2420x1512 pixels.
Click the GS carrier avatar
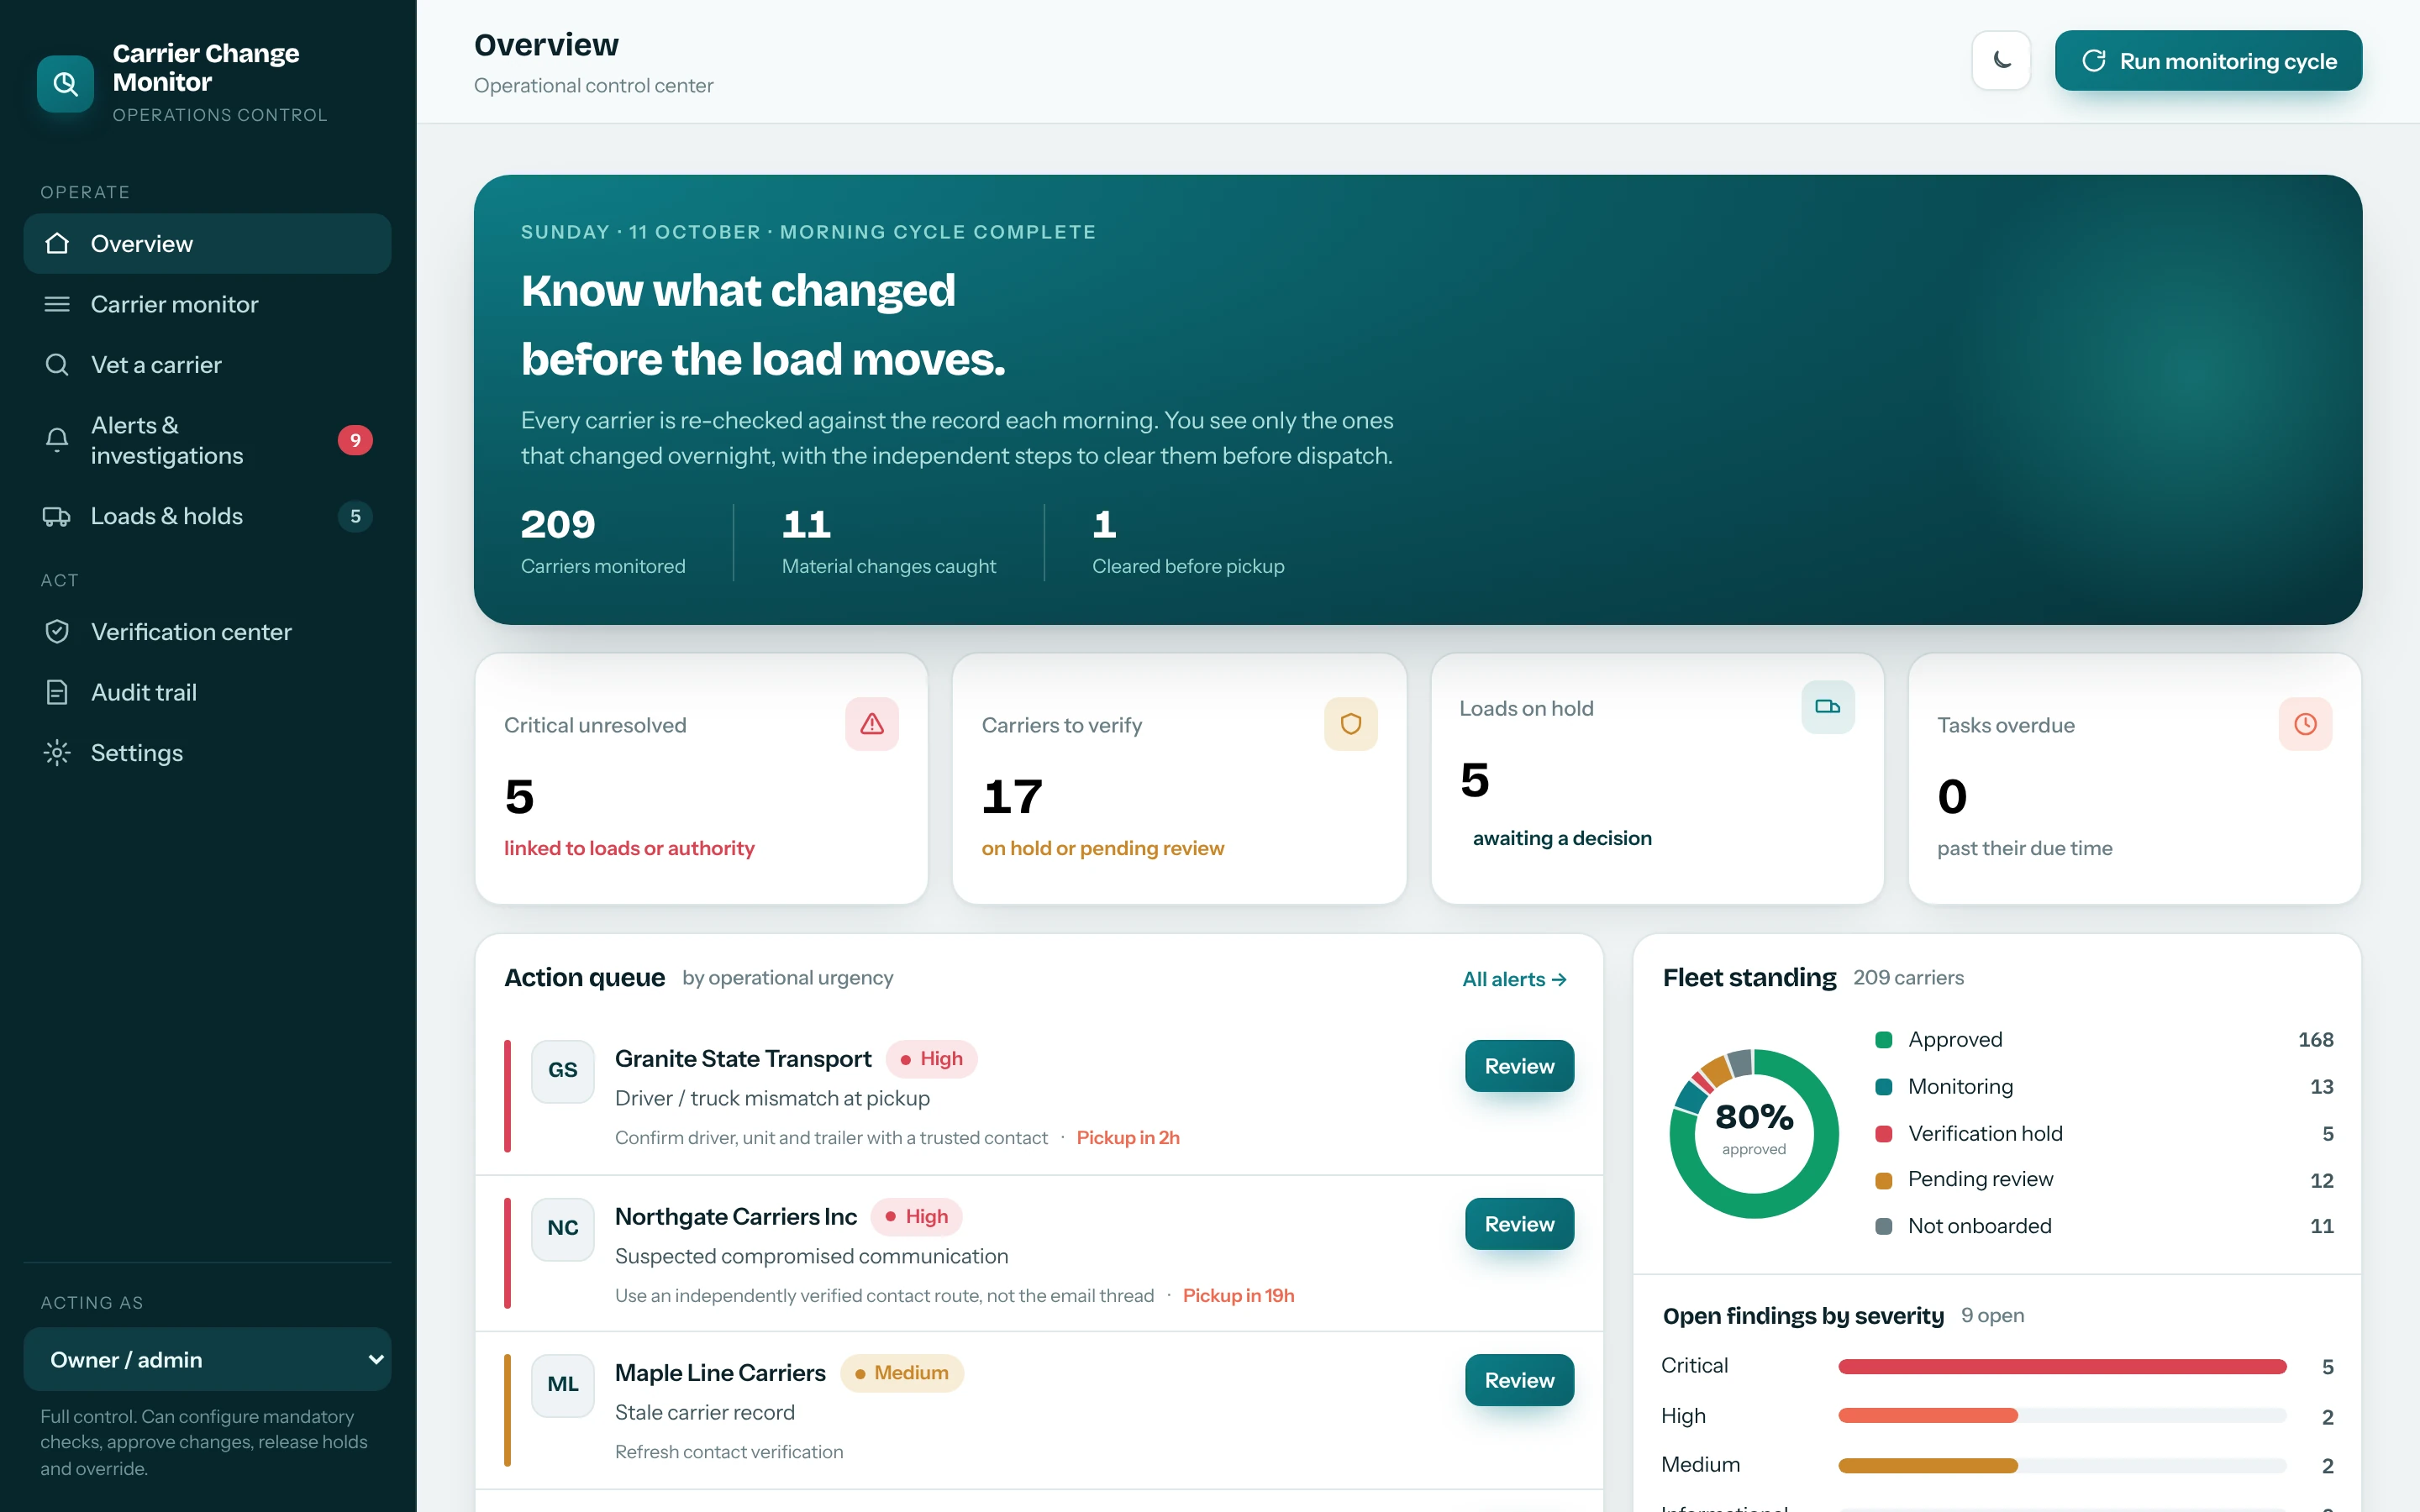[x=563, y=1070]
